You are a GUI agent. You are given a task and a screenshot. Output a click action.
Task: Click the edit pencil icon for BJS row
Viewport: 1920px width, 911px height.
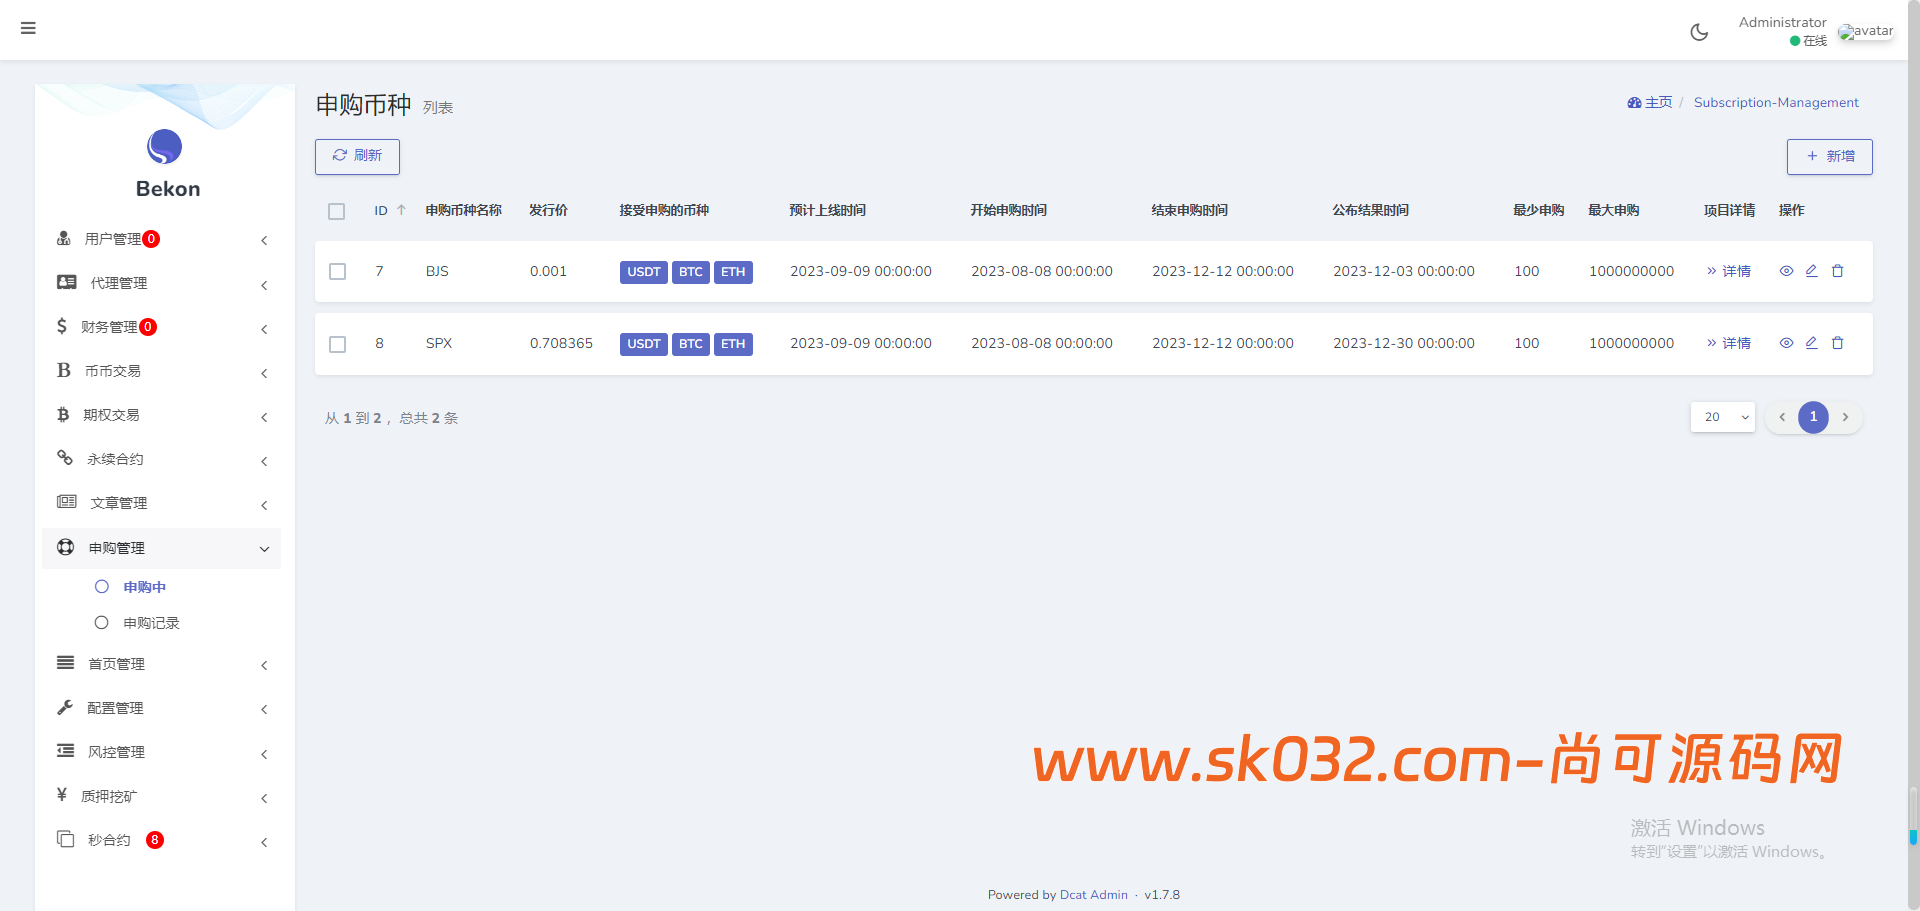coord(1811,271)
